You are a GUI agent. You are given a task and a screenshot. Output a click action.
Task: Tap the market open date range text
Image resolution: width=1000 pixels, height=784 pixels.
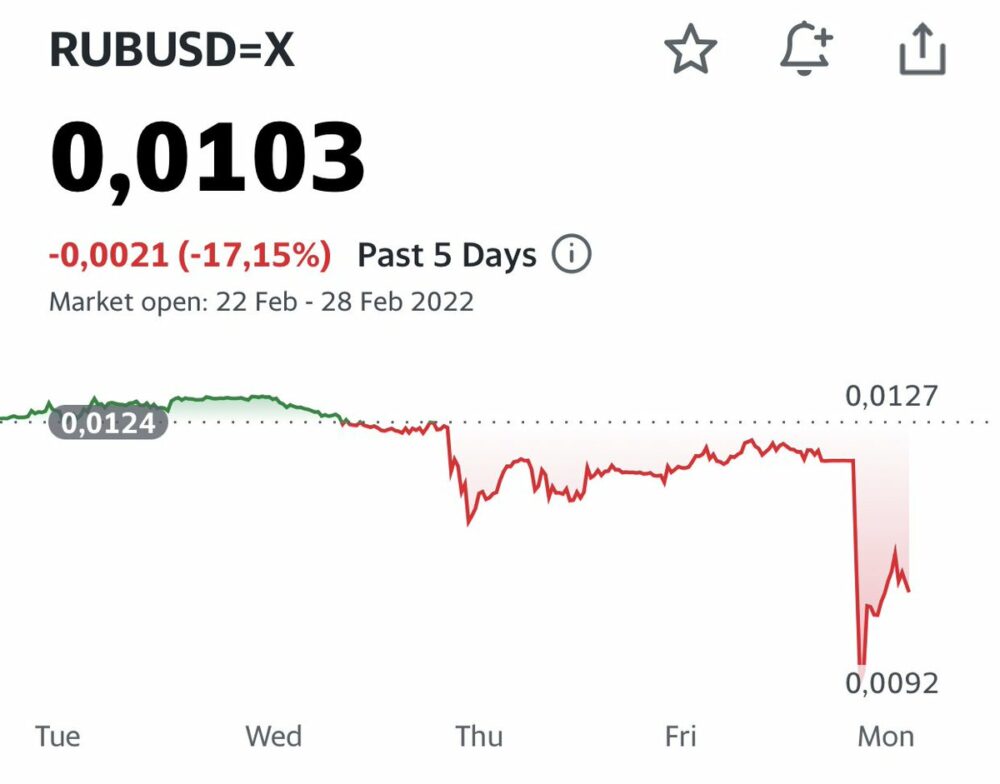261,302
